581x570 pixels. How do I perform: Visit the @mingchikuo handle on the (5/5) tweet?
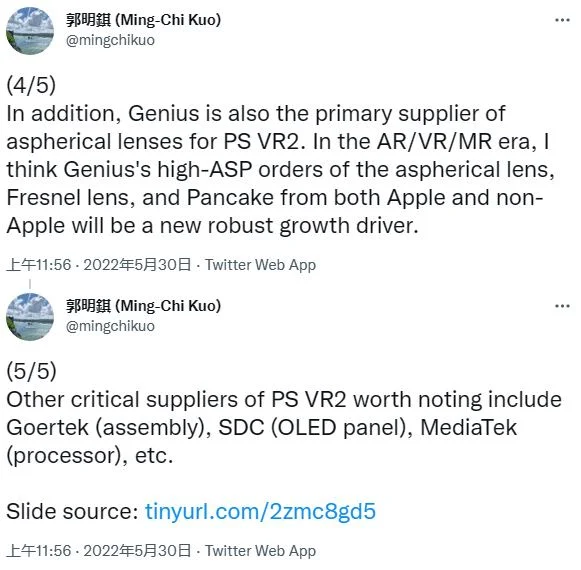110,326
